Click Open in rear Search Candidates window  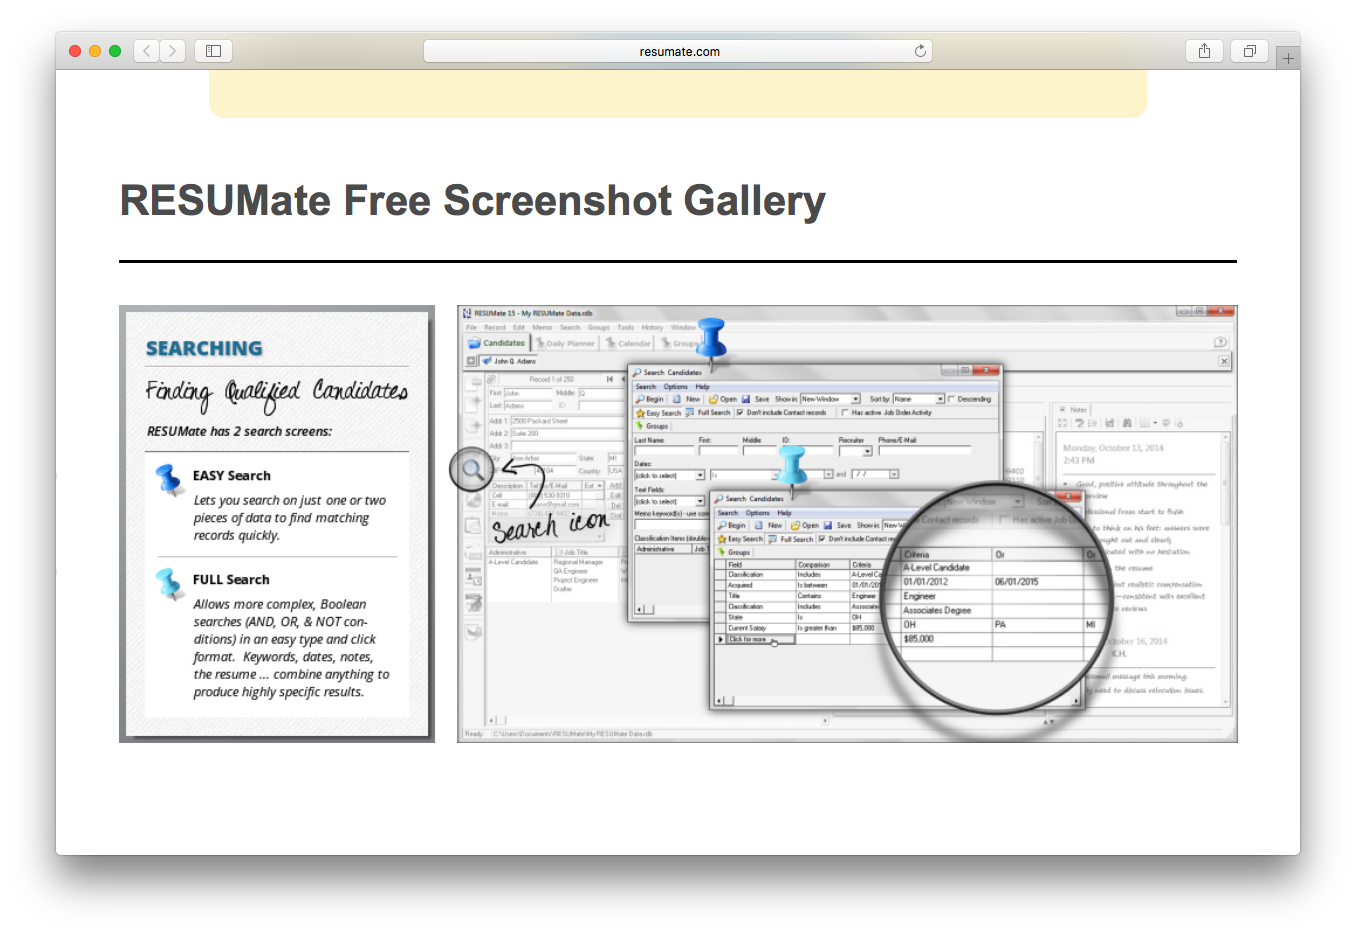(x=722, y=399)
